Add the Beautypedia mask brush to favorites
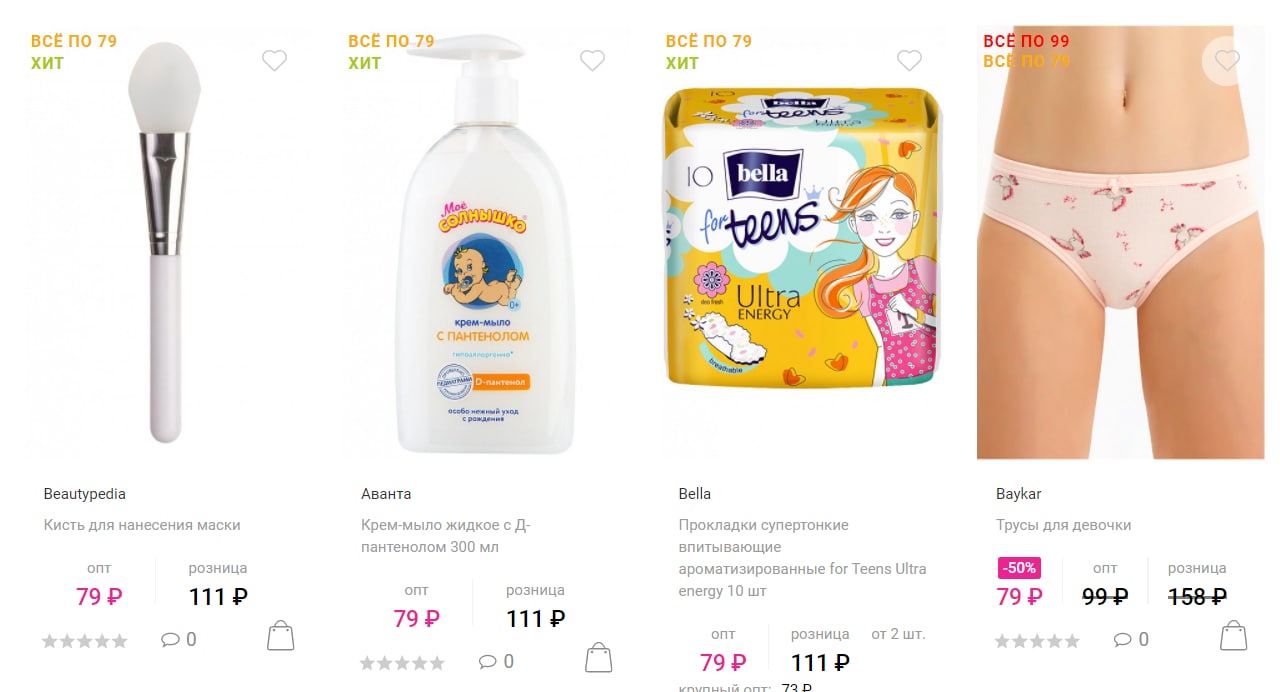1280x692 pixels. 275,61
